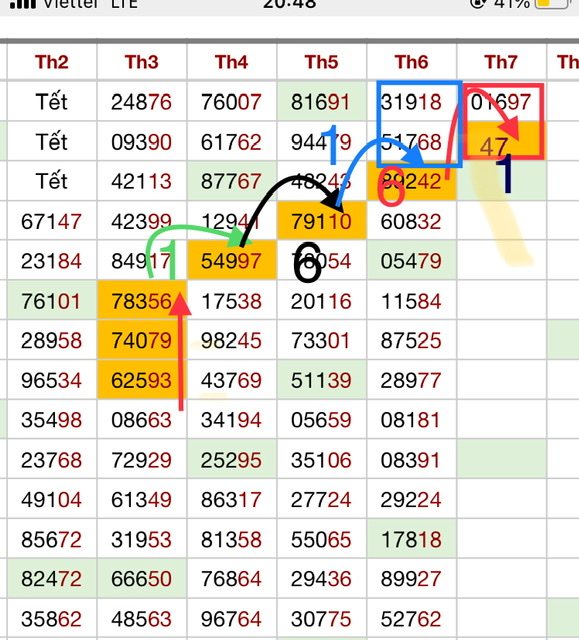This screenshot has width=579, height=640.
Task: Tap the Th3 column header
Action: [x=142, y=62]
